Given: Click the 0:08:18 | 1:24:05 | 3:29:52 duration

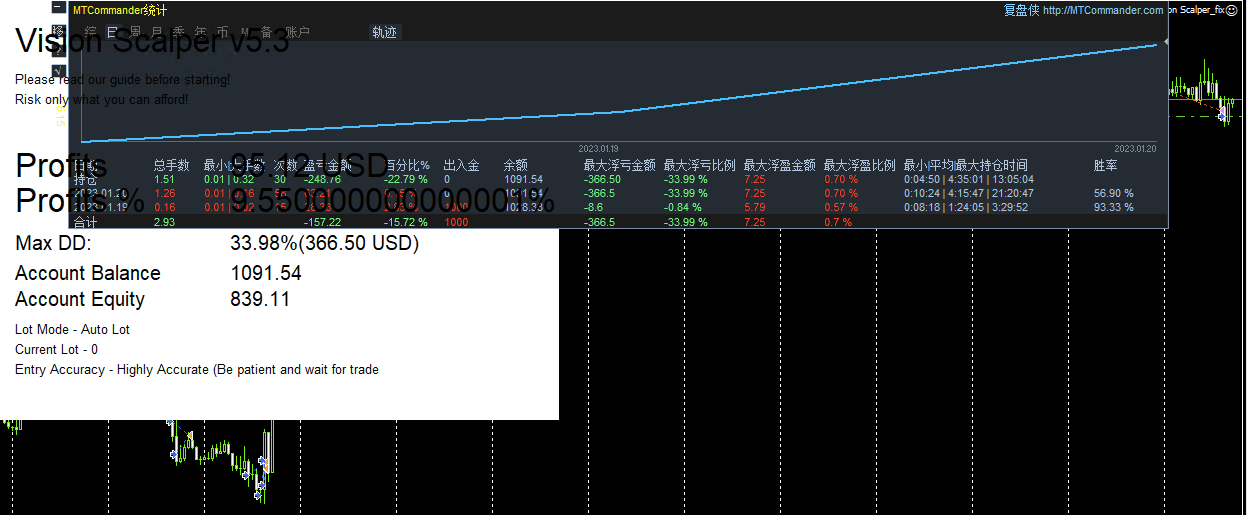Looking at the screenshot, I should [x=964, y=207].
